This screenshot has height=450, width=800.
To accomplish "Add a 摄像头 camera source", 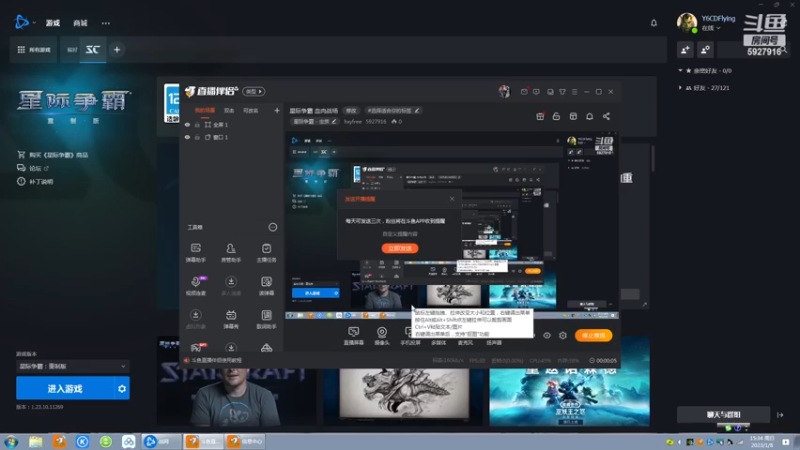I will click(x=382, y=336).
